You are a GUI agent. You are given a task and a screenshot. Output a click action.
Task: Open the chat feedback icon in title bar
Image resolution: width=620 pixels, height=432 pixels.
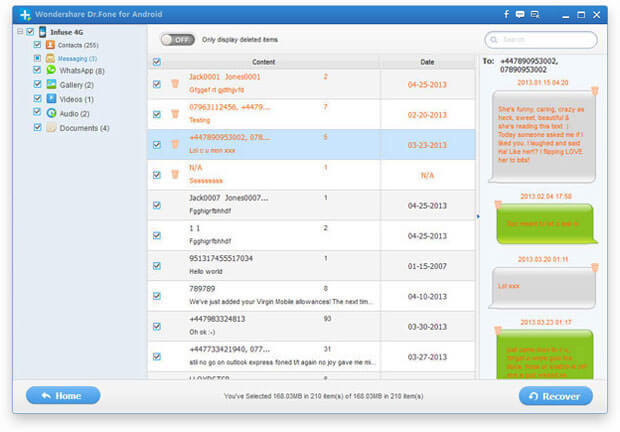pos(520,15)
